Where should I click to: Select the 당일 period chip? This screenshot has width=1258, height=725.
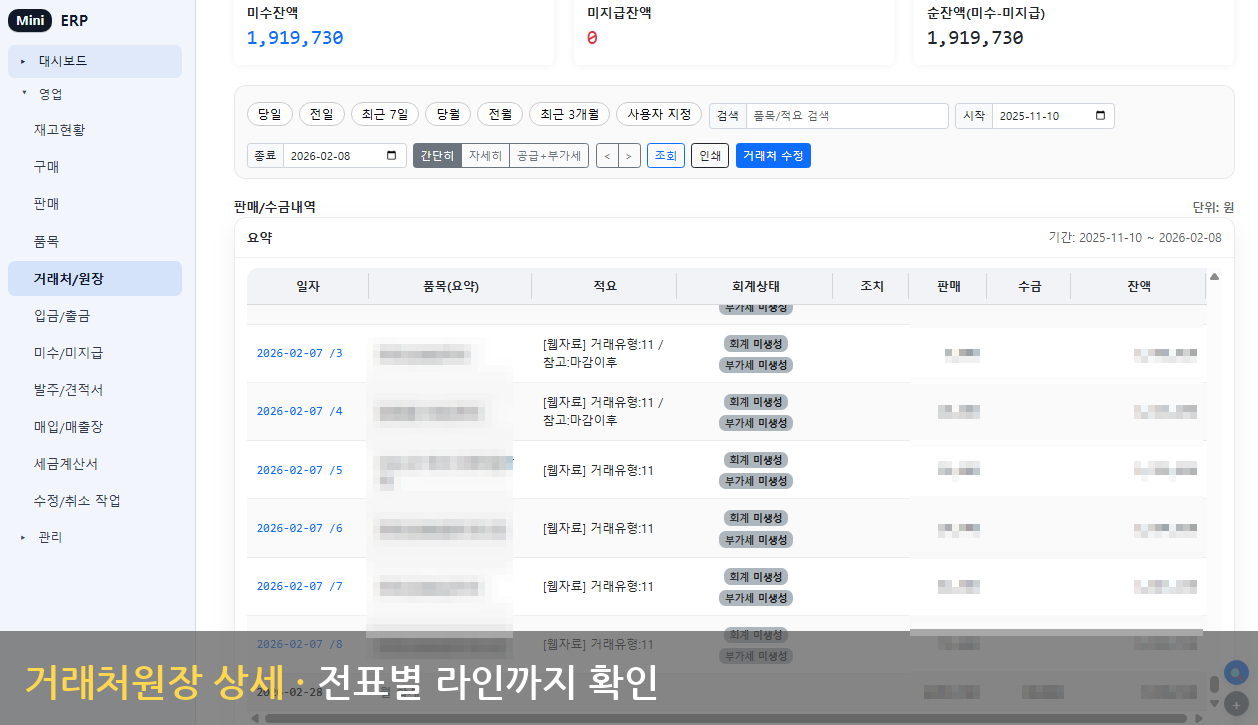269,115
